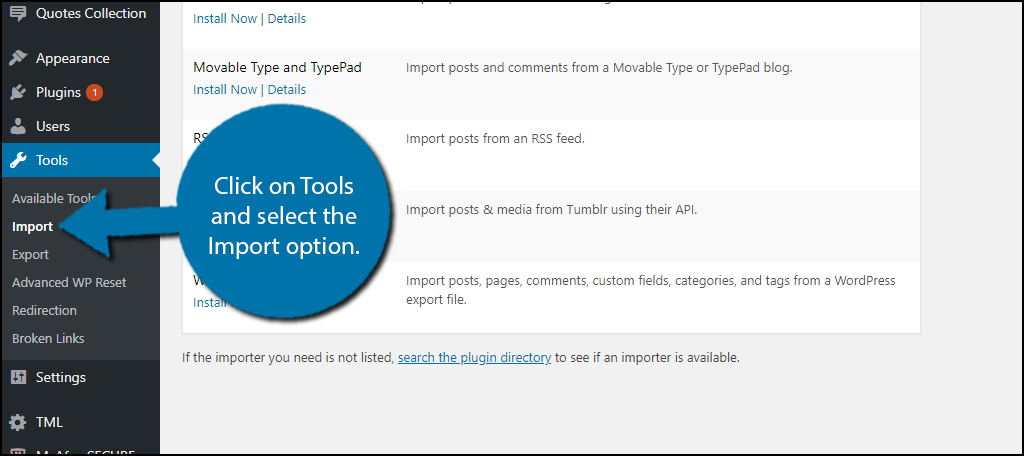This screenshot has width=1024, height=456.
Task: Click the Settings sliders icon
Action: point(18,377)
